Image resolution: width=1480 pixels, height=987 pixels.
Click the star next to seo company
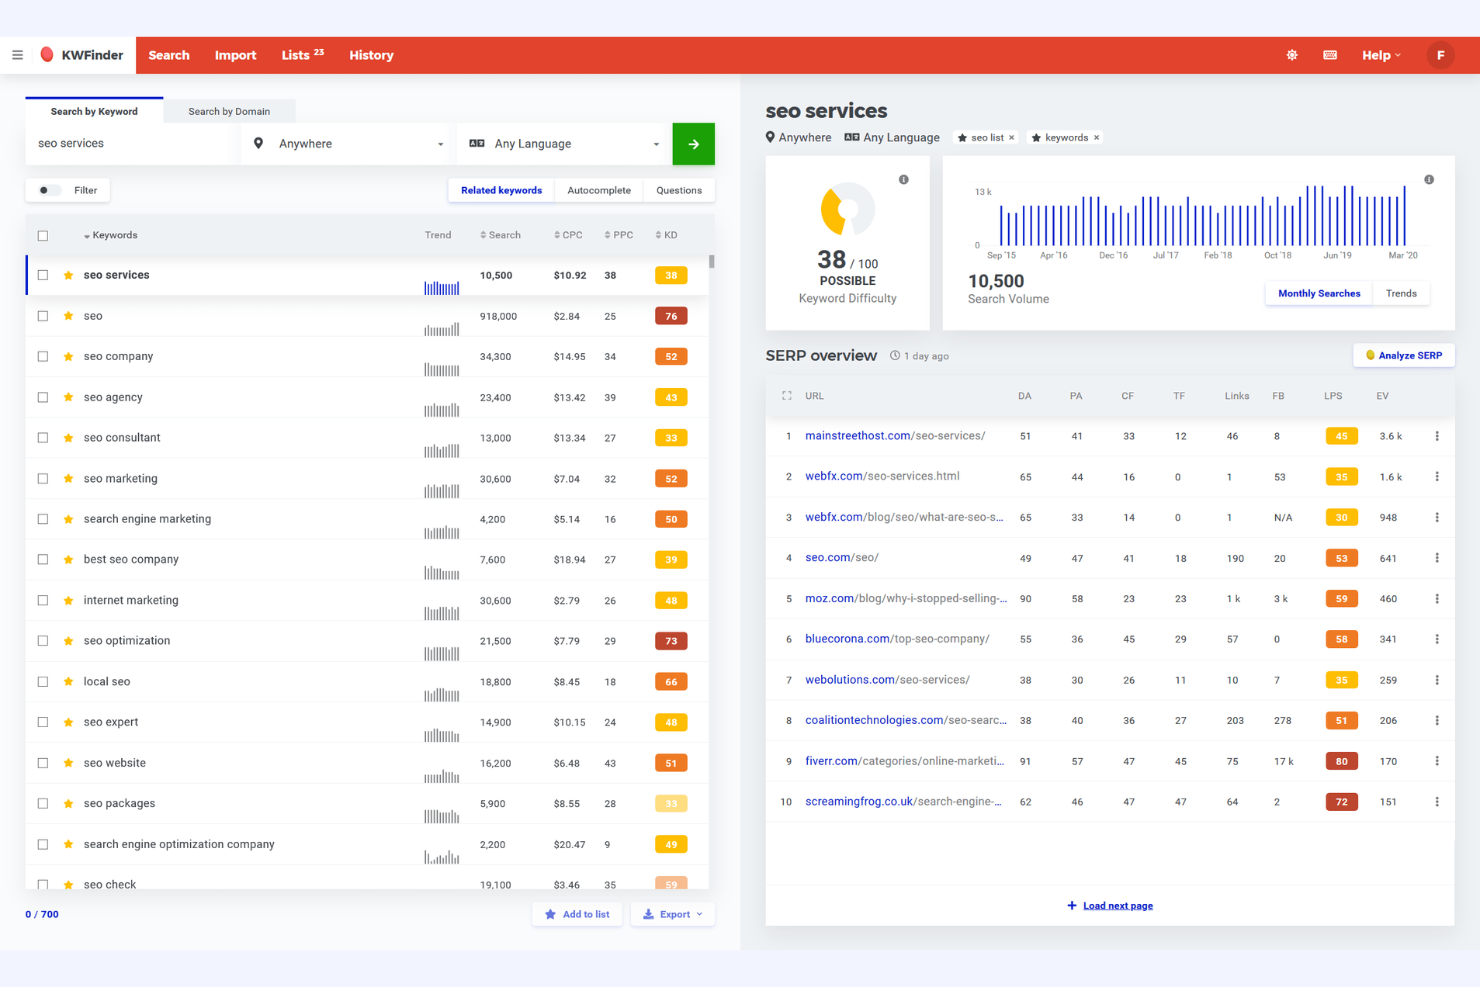[x=68, y=356]
